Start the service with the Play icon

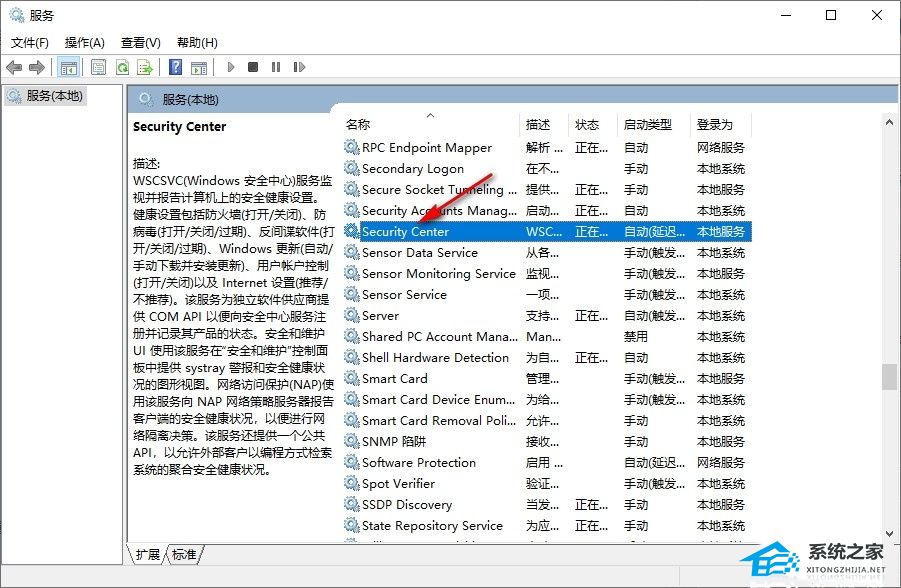click(231, 67)
